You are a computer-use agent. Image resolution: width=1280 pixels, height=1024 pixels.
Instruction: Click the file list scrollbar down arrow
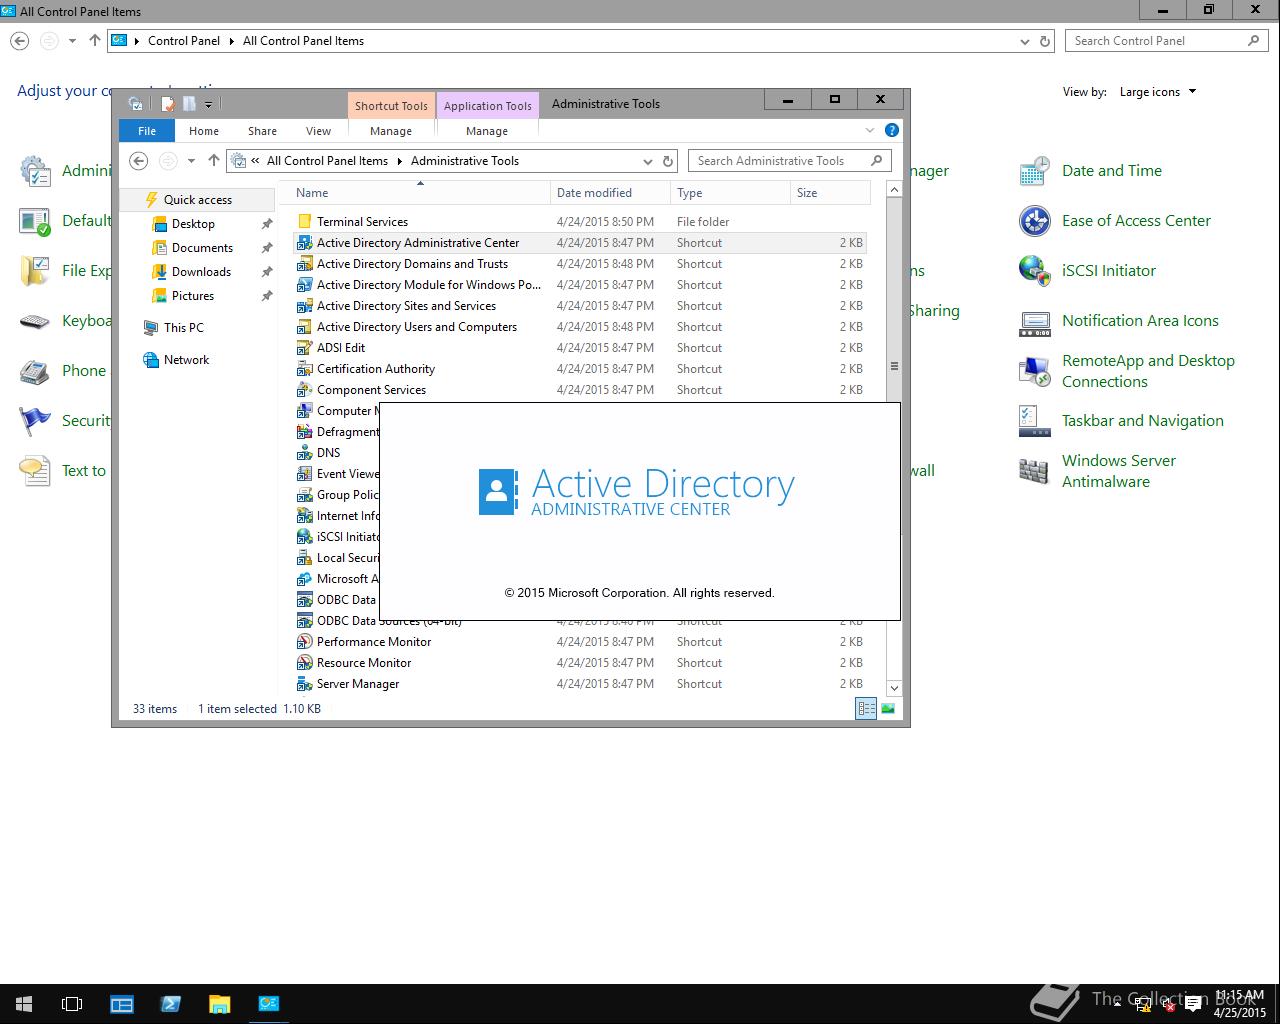click(x=894, y=688)
